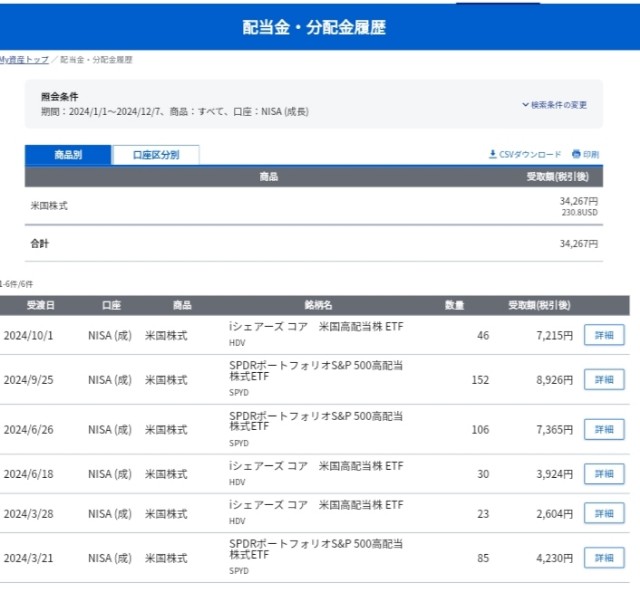
Task: Click the quantity 30
Action: [x=483, y=474]
